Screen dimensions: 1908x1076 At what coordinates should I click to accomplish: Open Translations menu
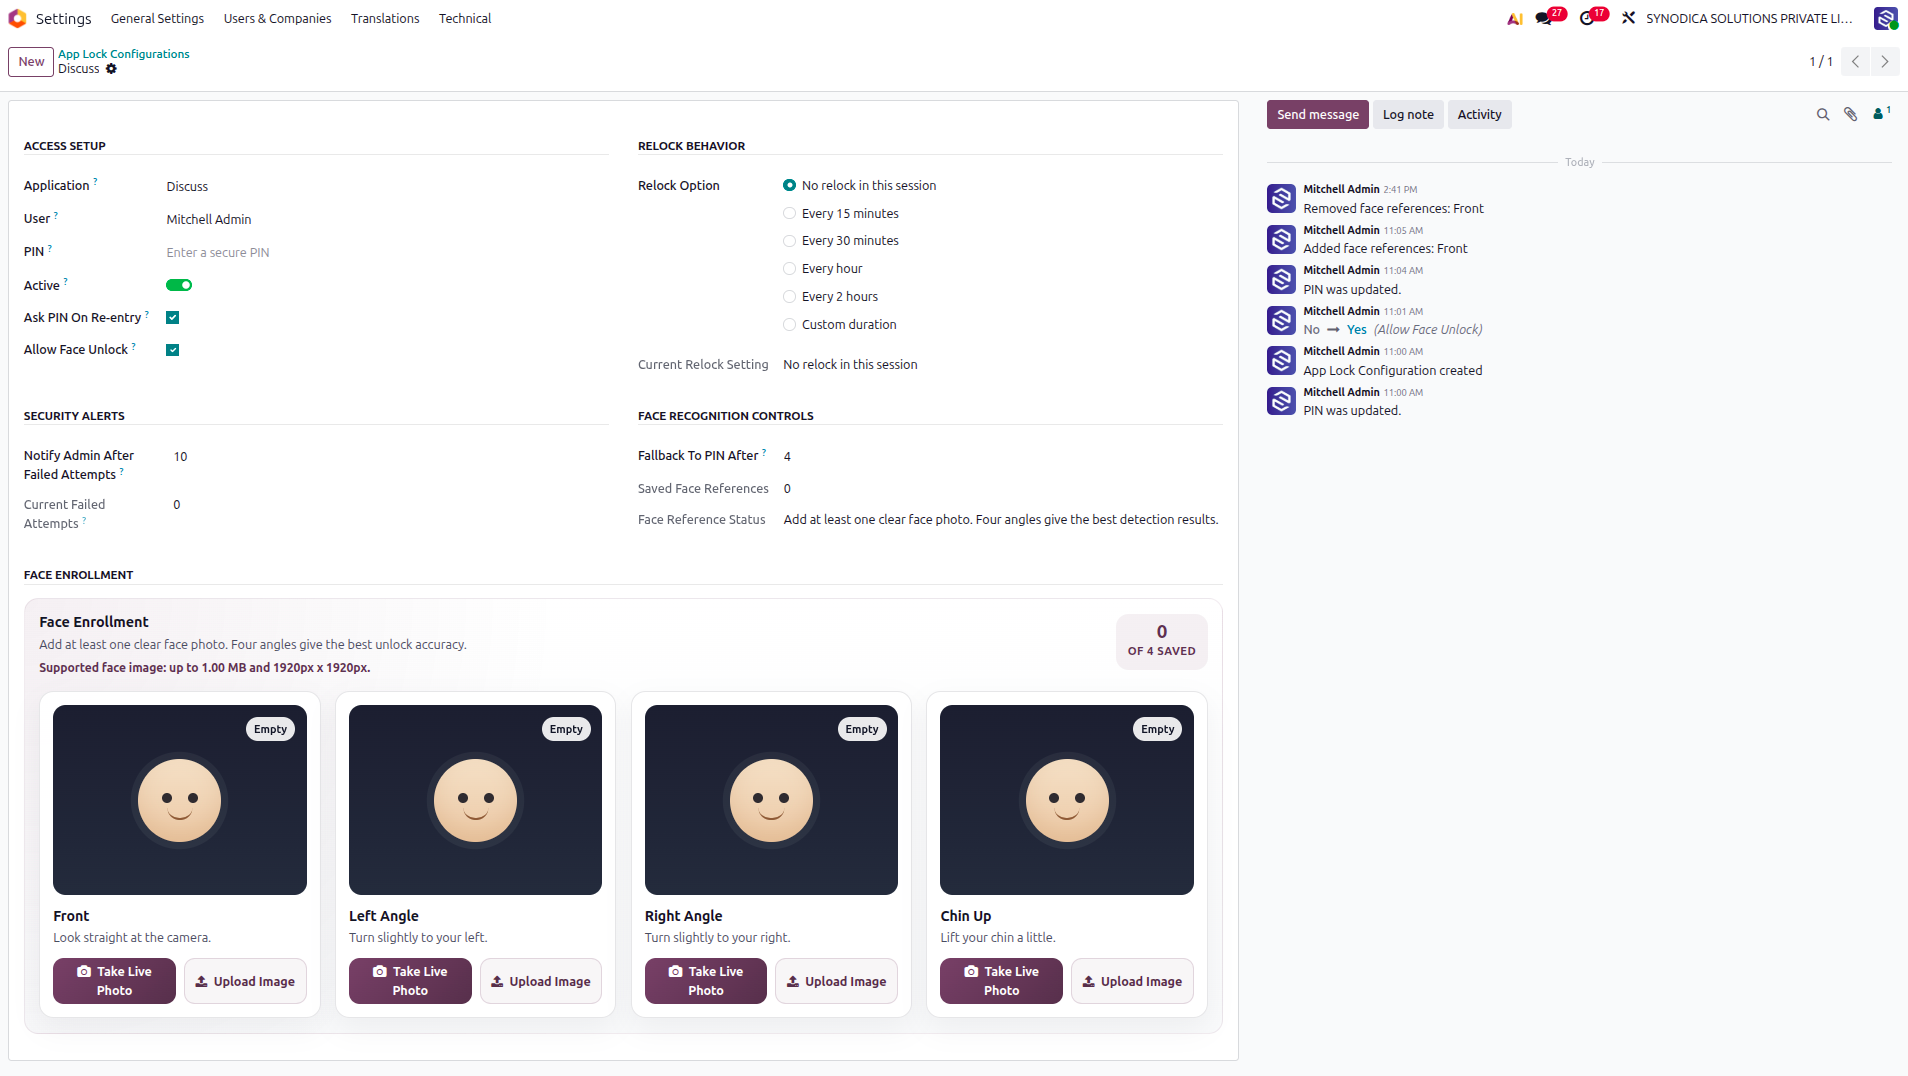[x=385, y=18]
